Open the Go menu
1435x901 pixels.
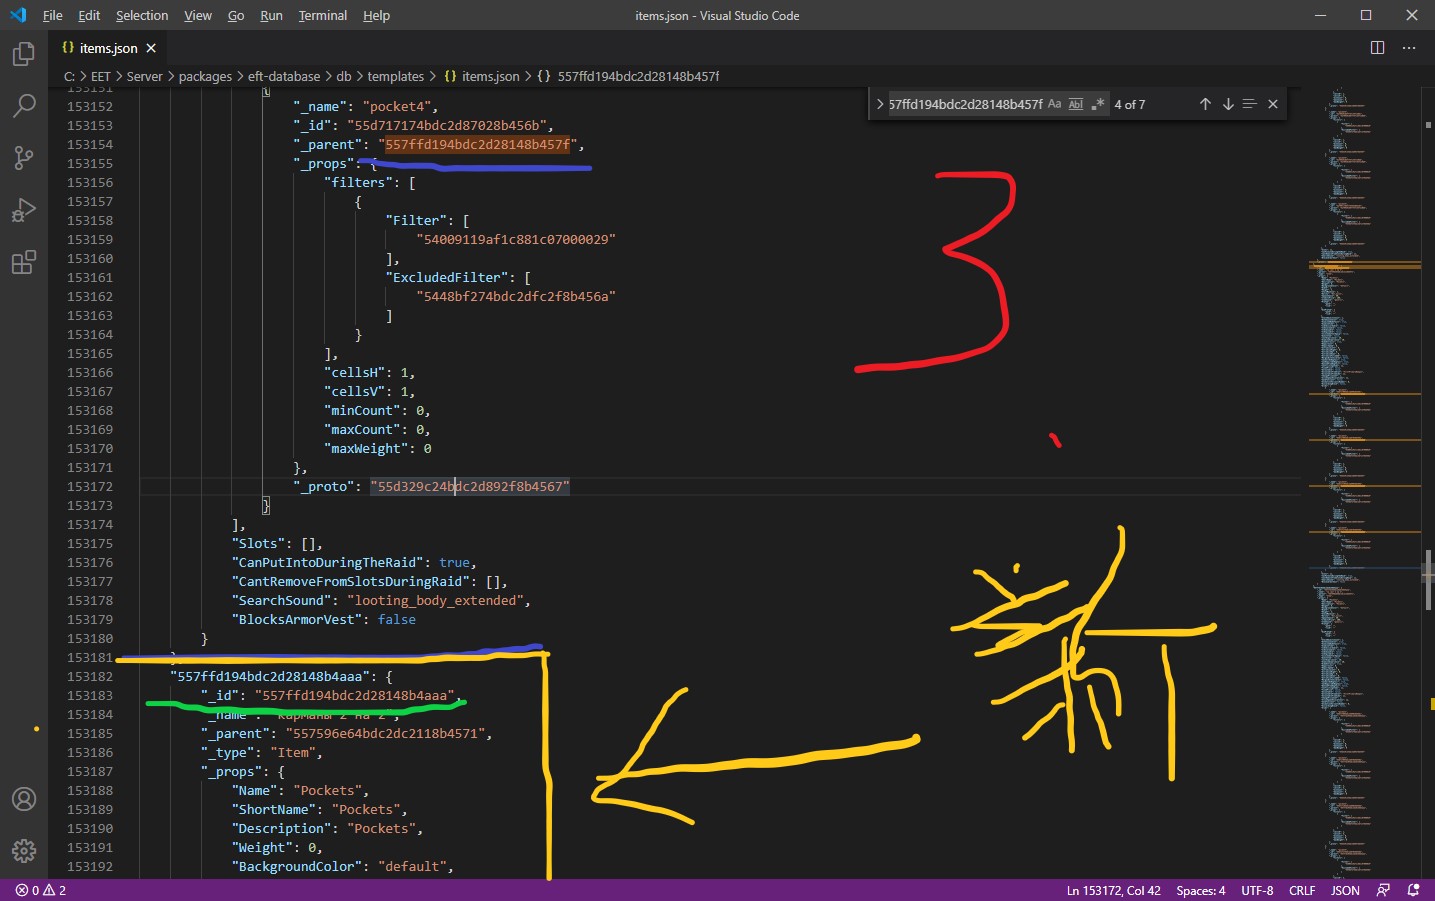[x=236, y=15]
